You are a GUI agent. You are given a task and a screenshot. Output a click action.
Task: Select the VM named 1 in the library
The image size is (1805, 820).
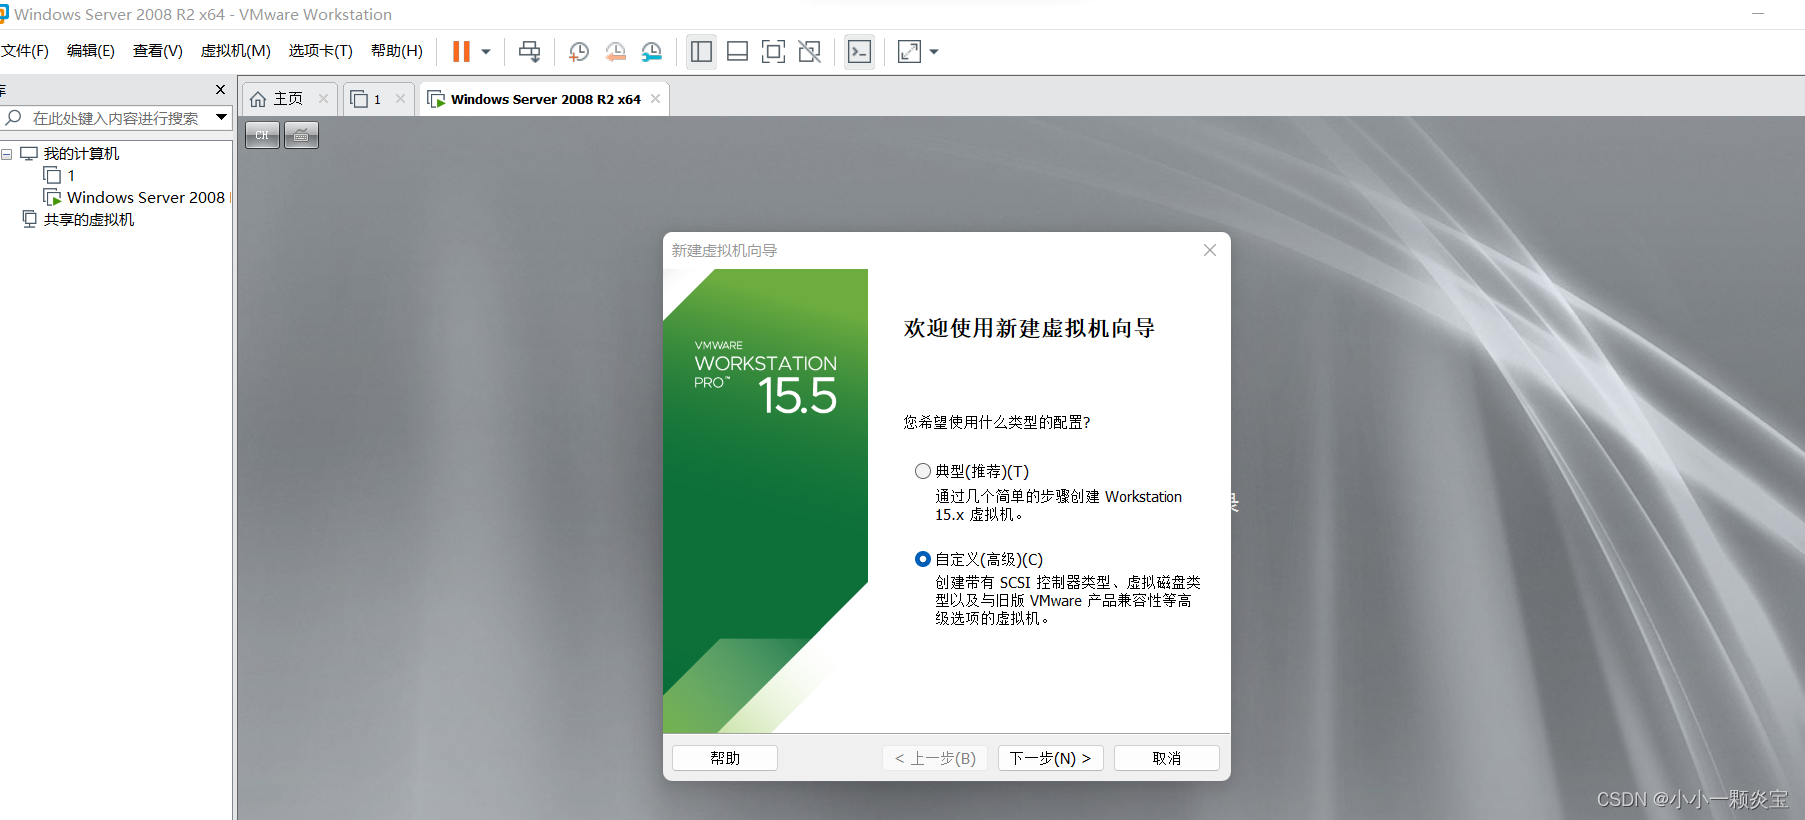coord(71,176)
